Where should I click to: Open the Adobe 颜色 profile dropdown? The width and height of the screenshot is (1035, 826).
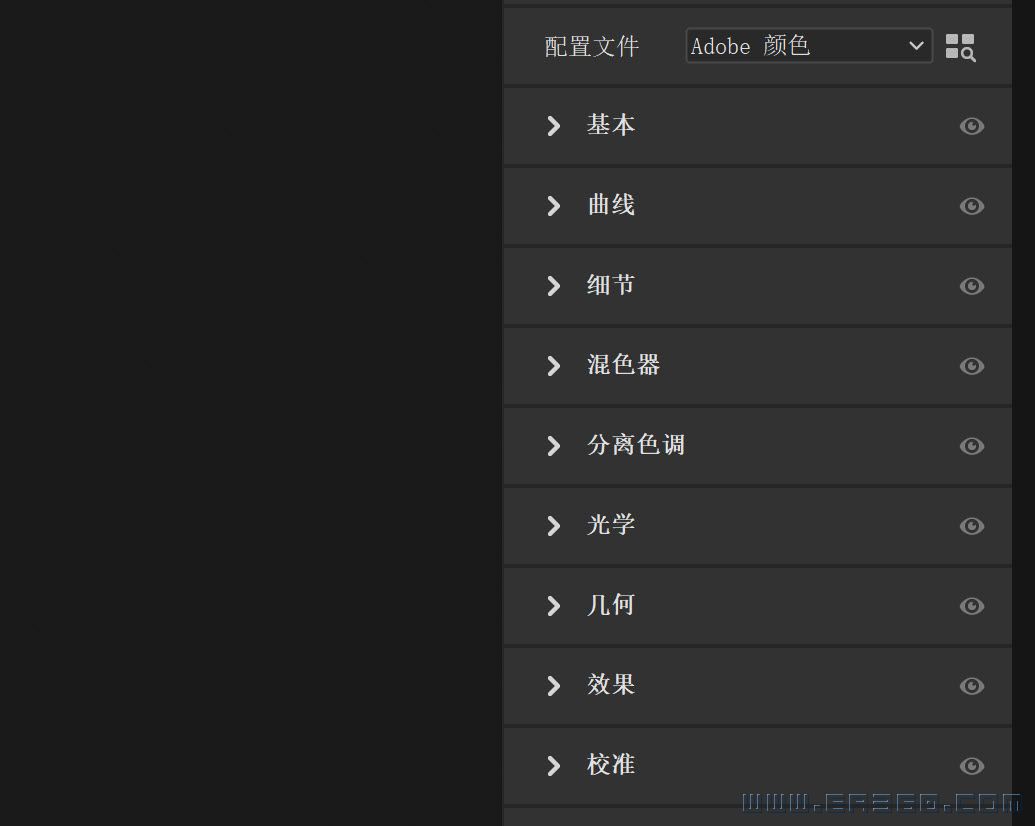click(x=808, y=46)
